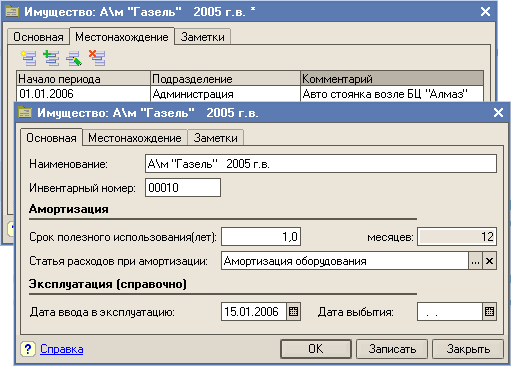Viewport: 511px width, 366px height.
Task: Click the empty Дата выбытия date field
Action: (x=450, y=312)
